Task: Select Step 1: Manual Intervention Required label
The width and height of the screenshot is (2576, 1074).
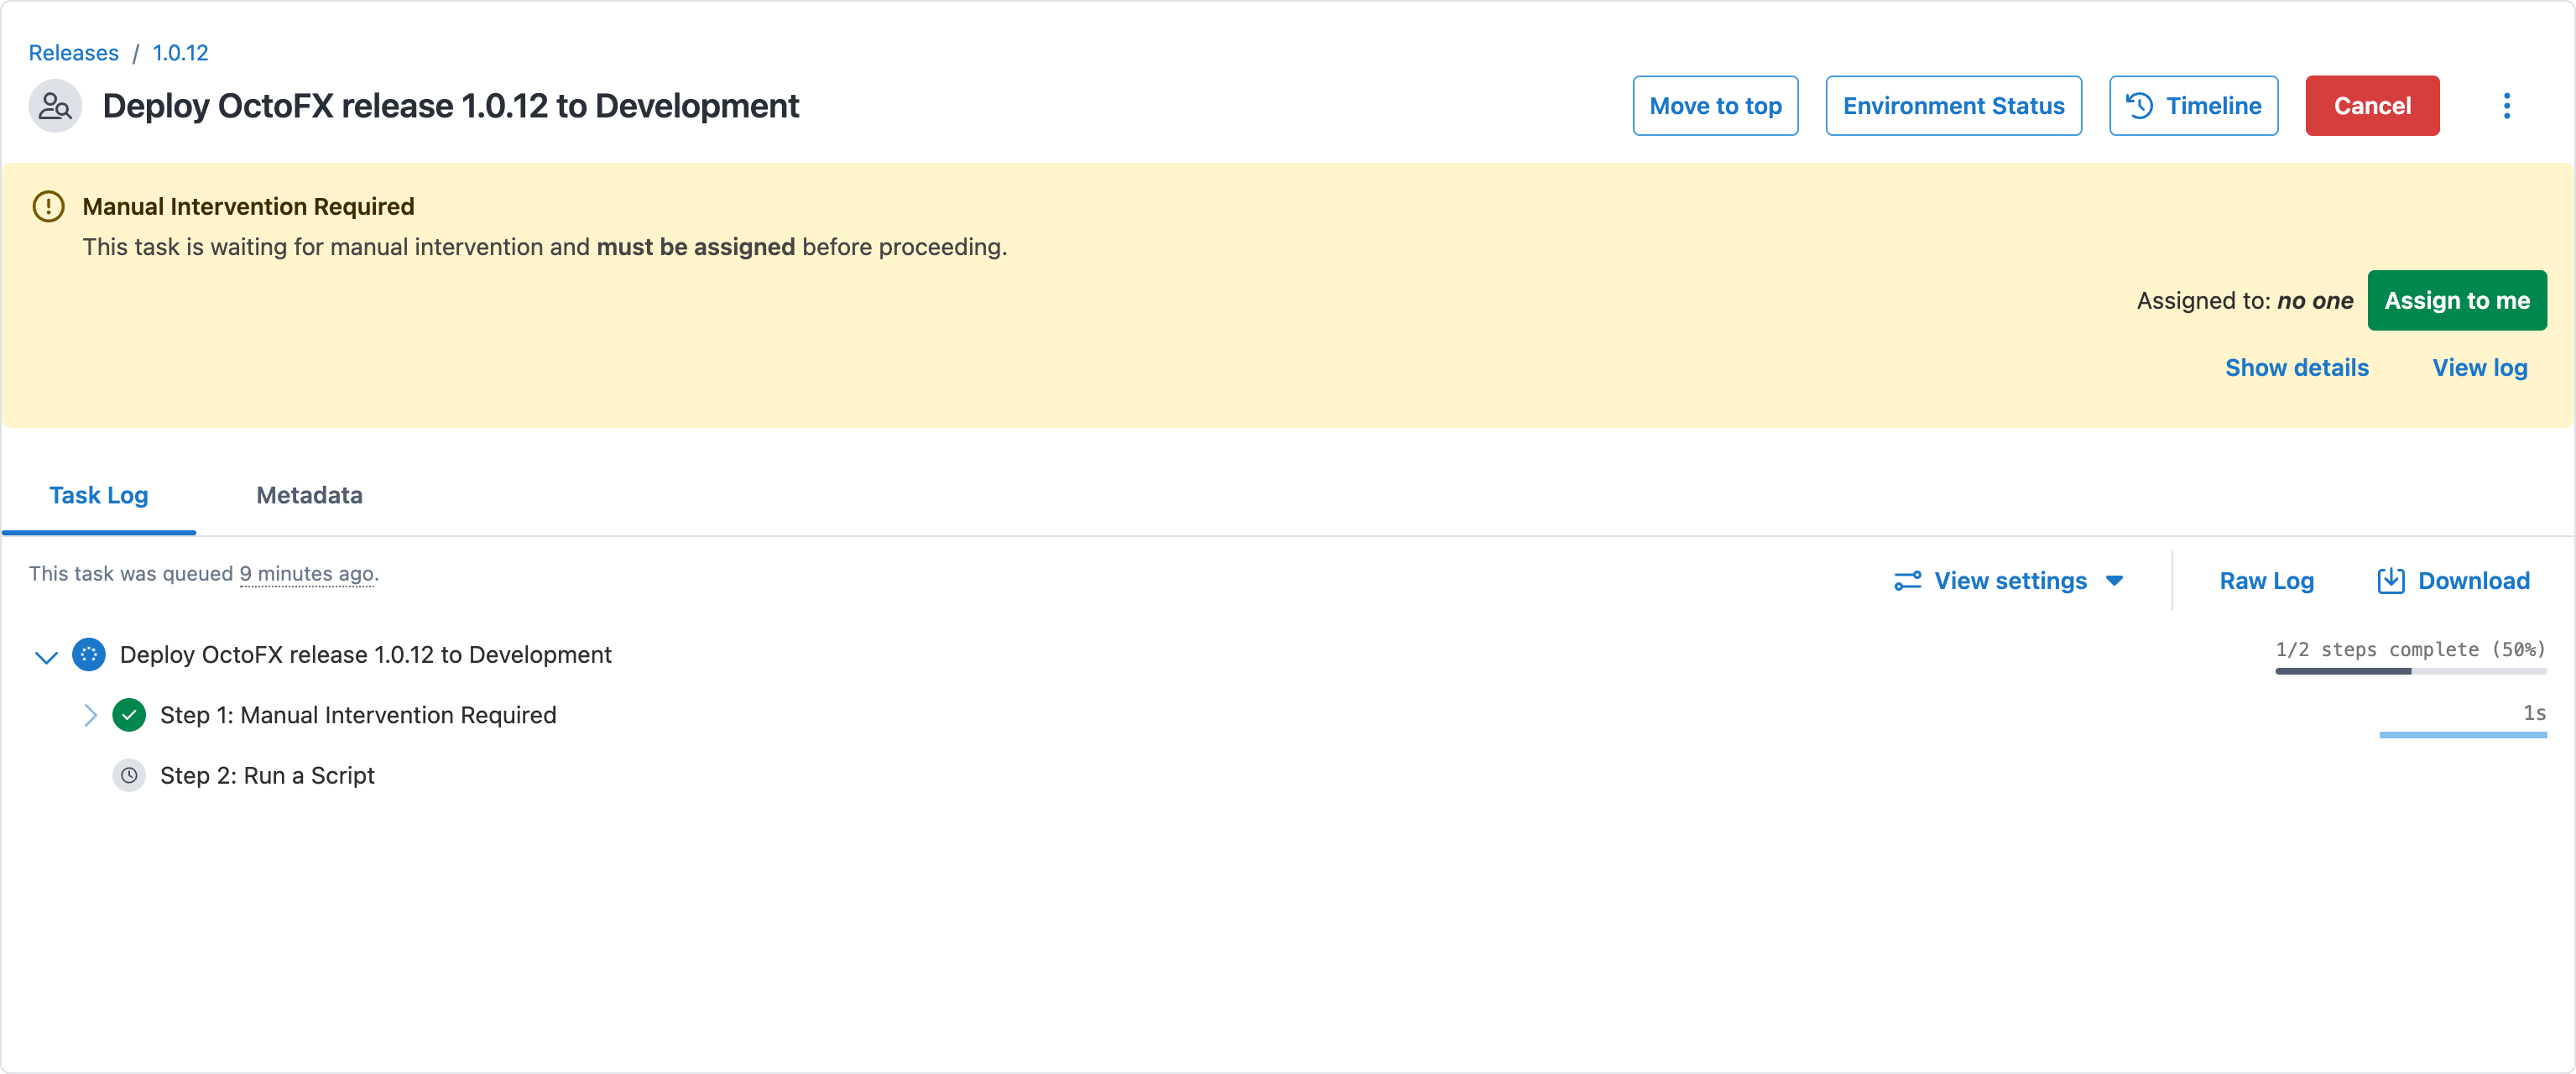Action: click(358, 715)
